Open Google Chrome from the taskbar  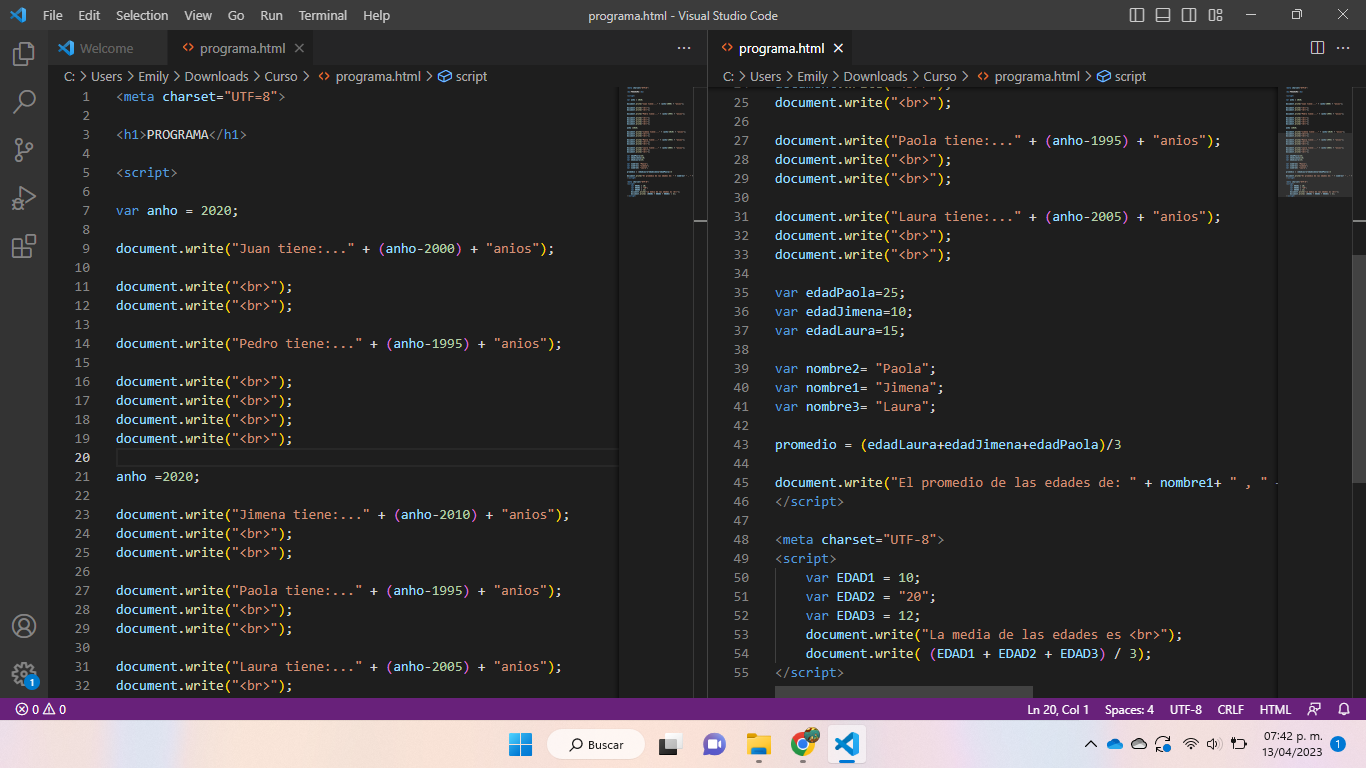(804, 744)
